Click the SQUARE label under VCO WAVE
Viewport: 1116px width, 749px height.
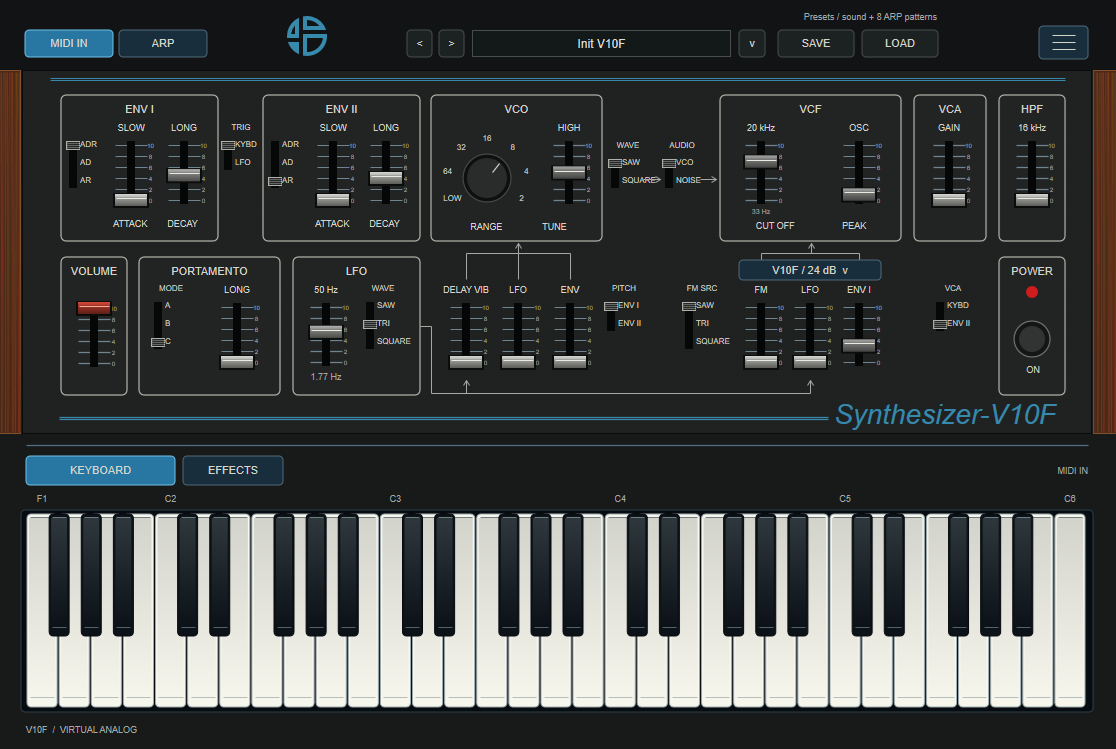pos(638,180)
